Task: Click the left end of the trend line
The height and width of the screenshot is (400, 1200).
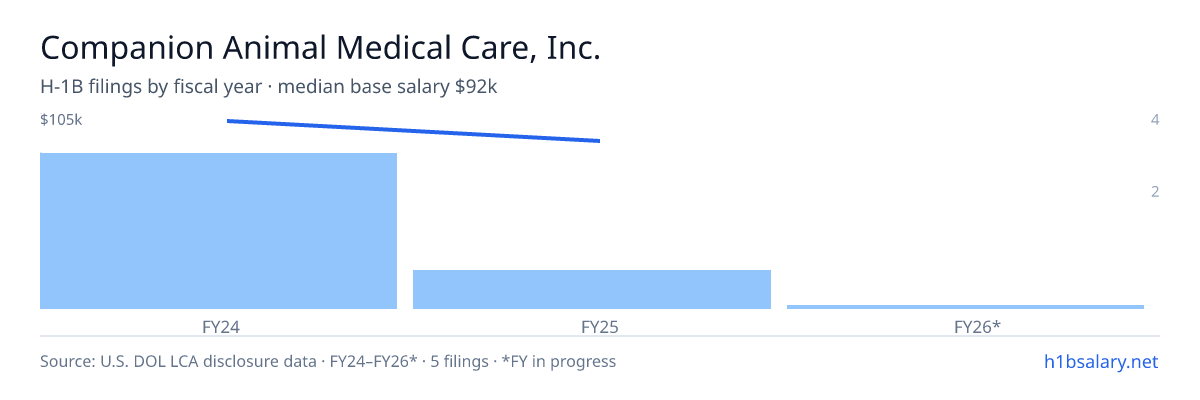Action: [x=229, y=121]
